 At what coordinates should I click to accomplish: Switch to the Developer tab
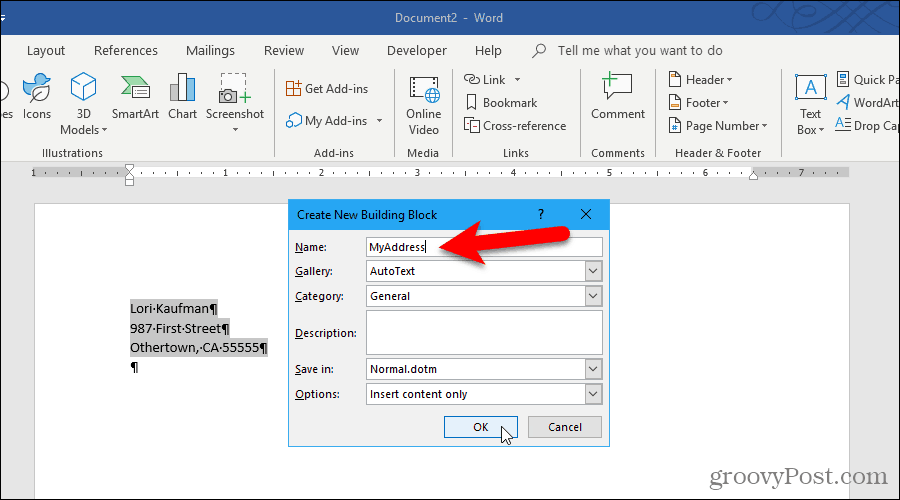click(x=417, y=51)
